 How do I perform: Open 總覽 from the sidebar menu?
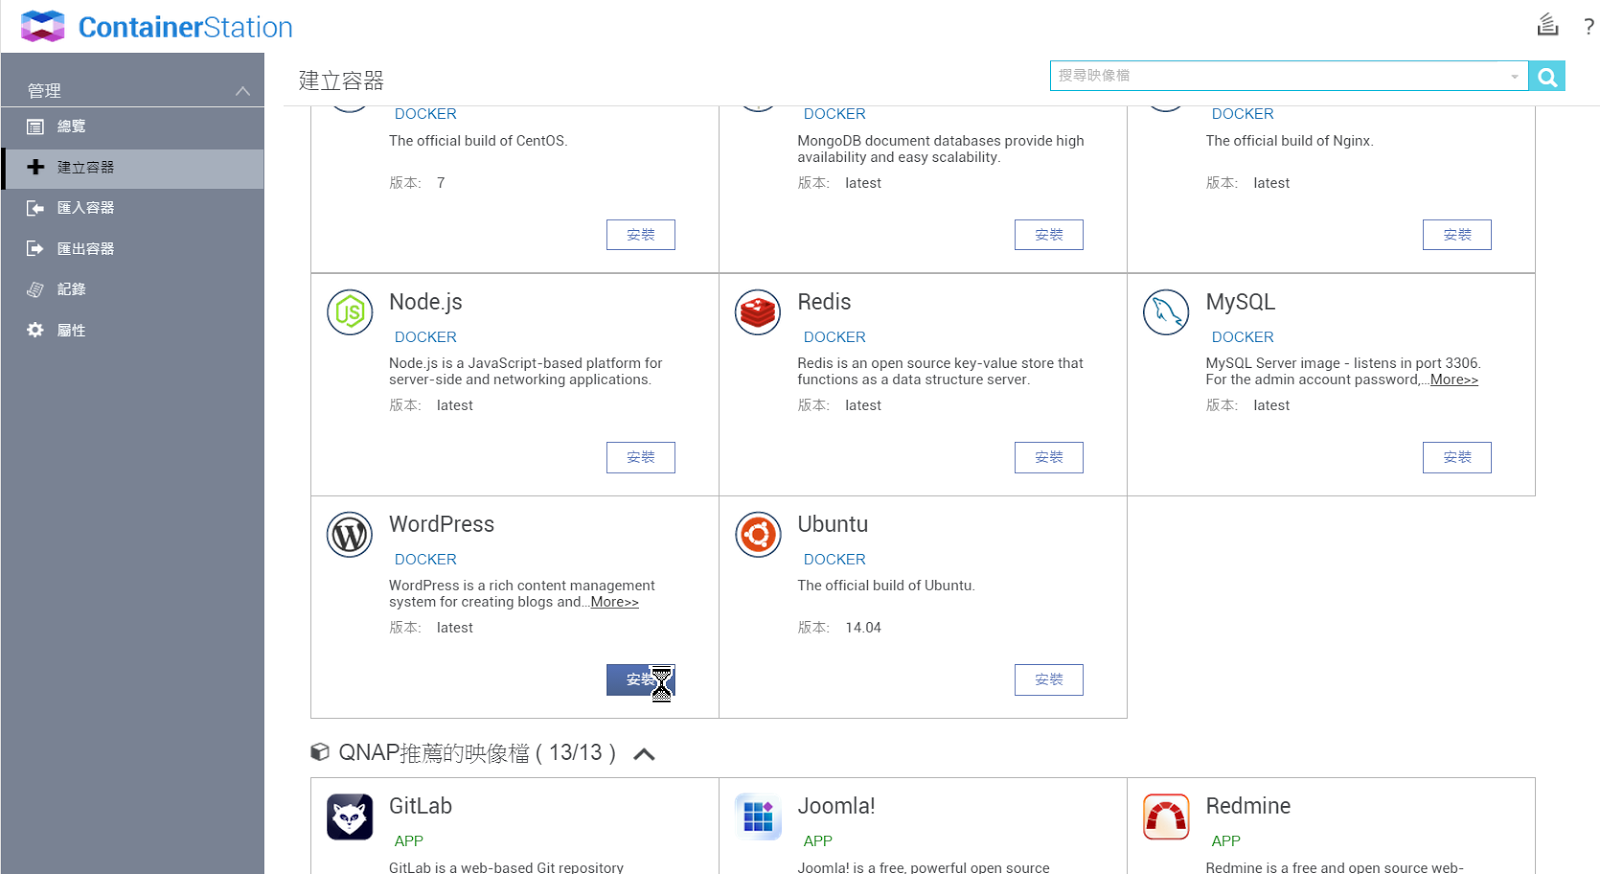[x=132, y=127]
